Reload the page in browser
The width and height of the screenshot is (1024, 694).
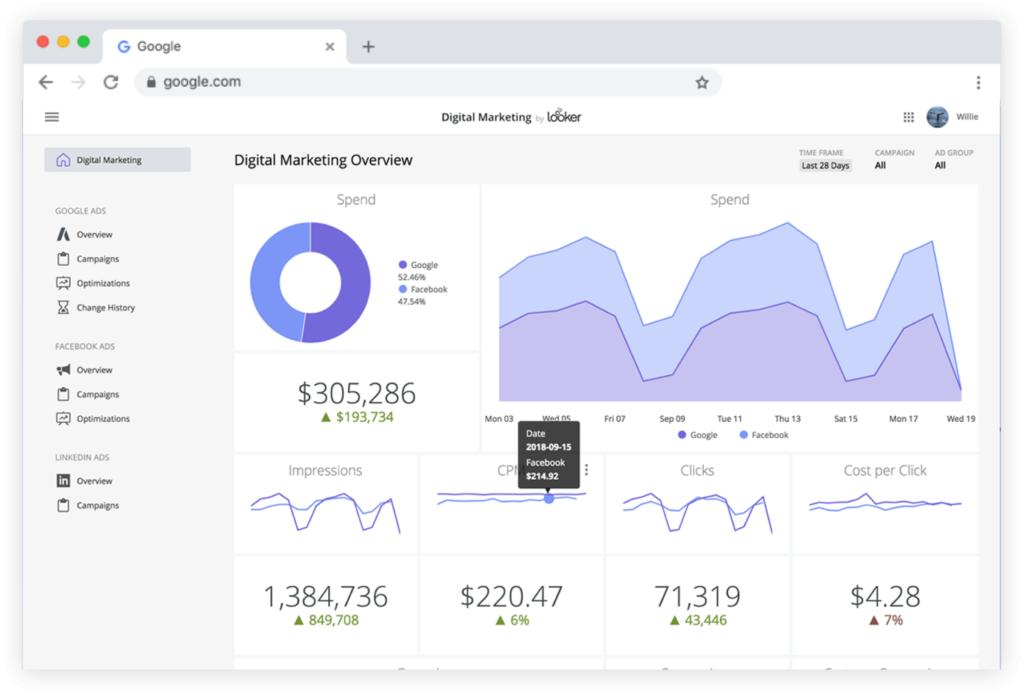[110, 83]
